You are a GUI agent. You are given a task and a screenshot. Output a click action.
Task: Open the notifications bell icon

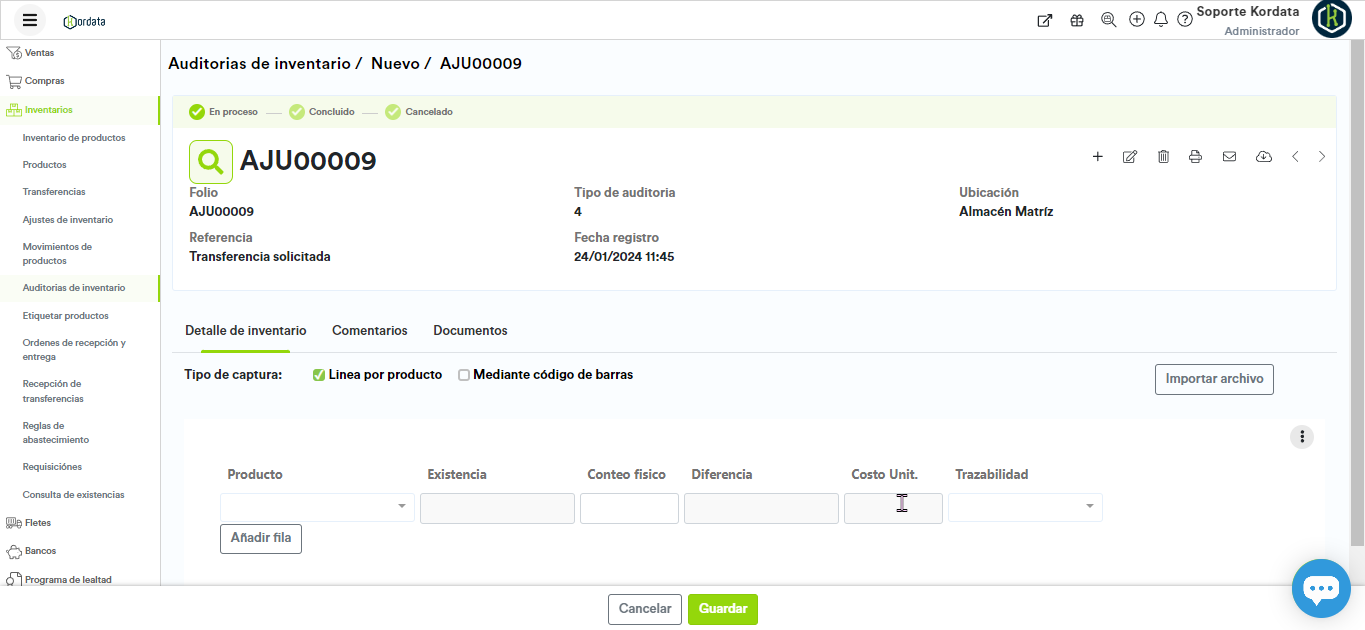click(x=1161, y=20)
